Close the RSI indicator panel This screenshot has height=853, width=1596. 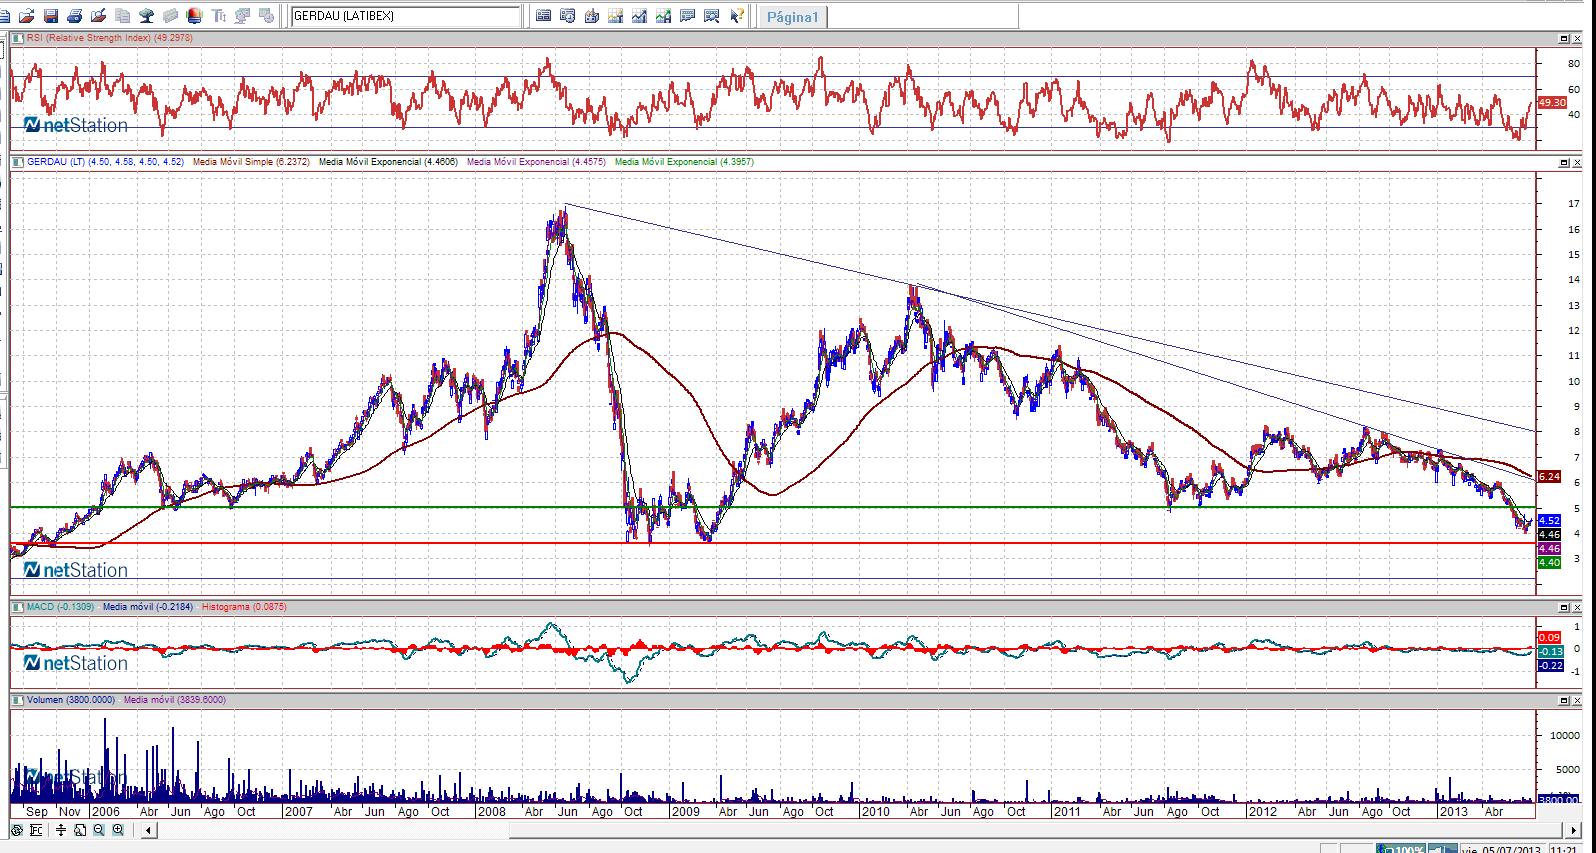(x=1578, y=38)
